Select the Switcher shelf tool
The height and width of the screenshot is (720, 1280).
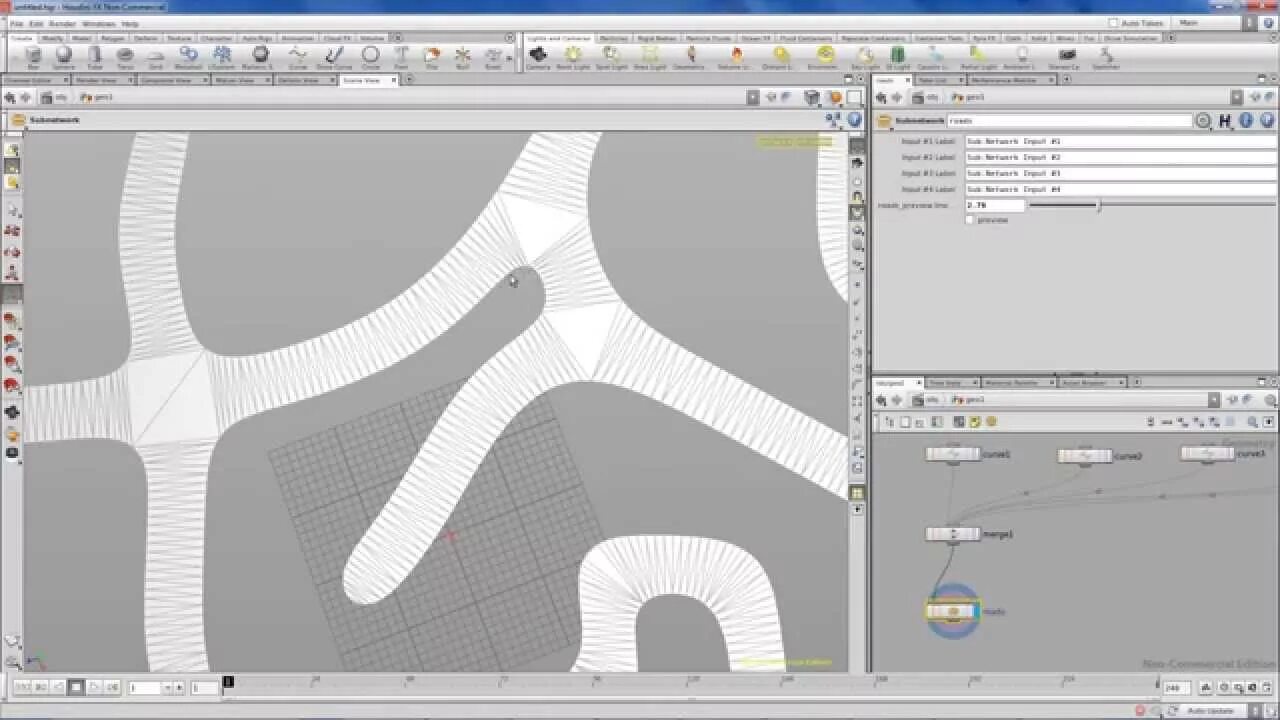[1105, 57]
